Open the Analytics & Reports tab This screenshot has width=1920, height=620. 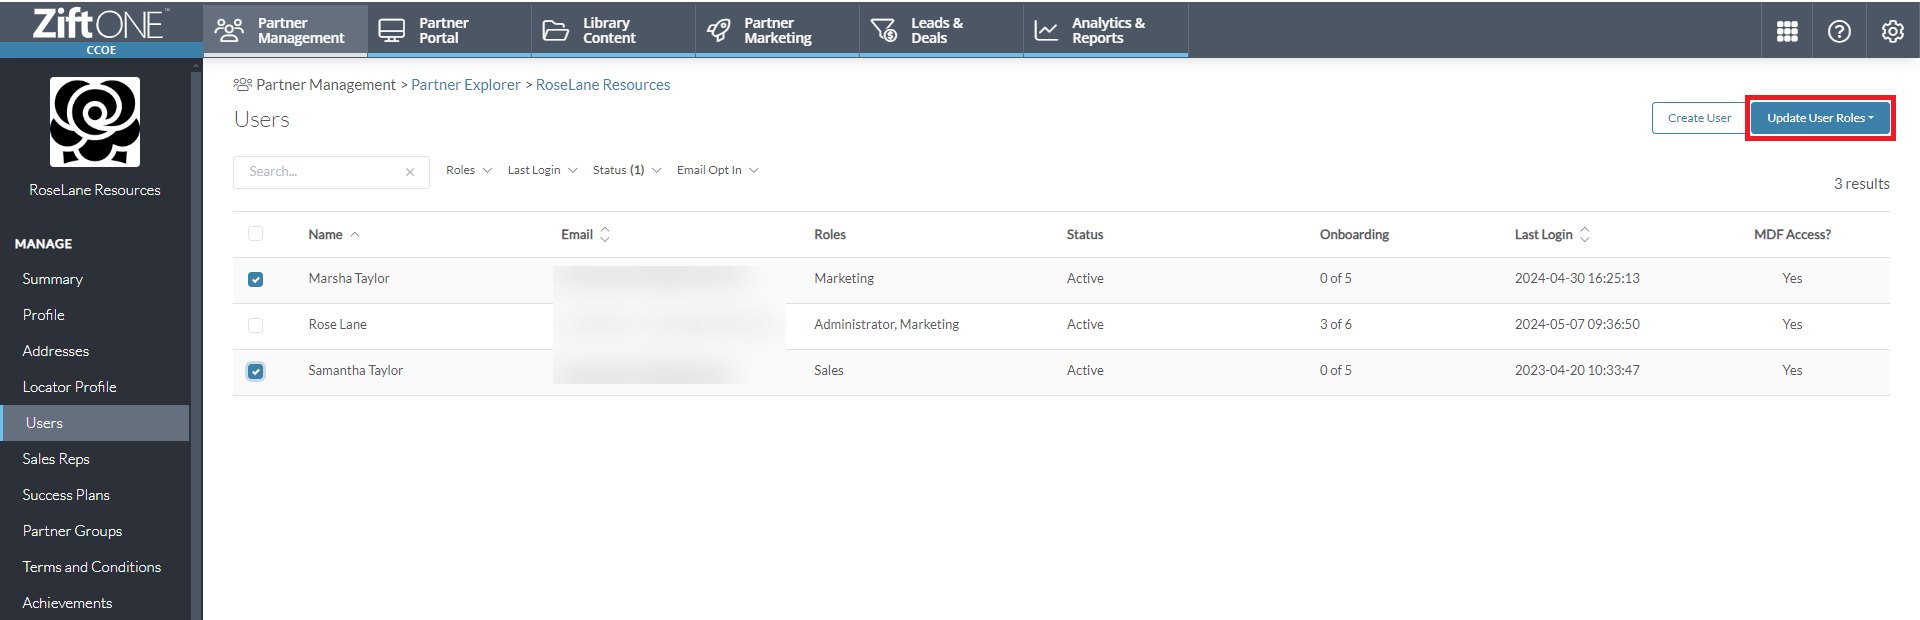(1106, 30)
